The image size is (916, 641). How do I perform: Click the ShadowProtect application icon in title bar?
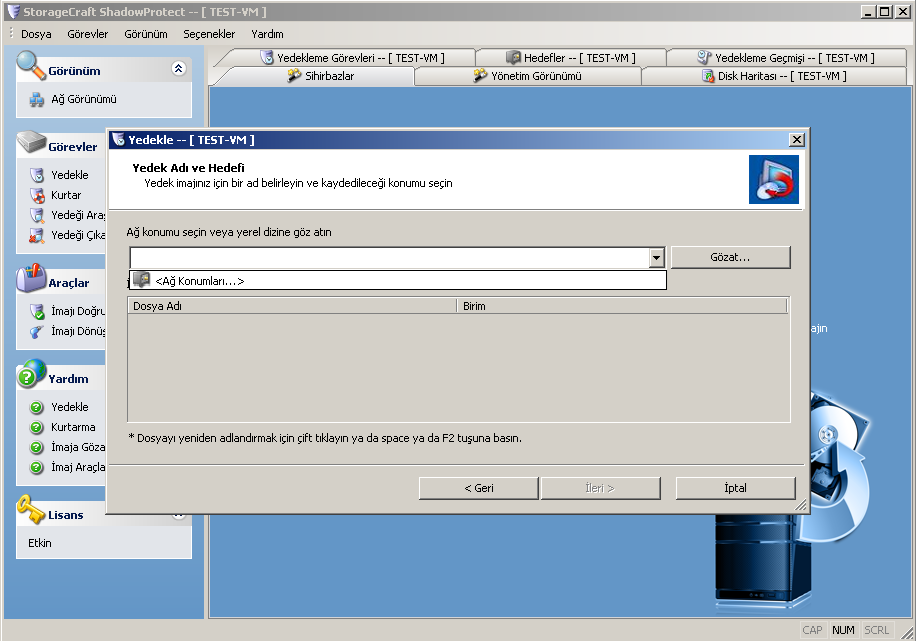13,11
